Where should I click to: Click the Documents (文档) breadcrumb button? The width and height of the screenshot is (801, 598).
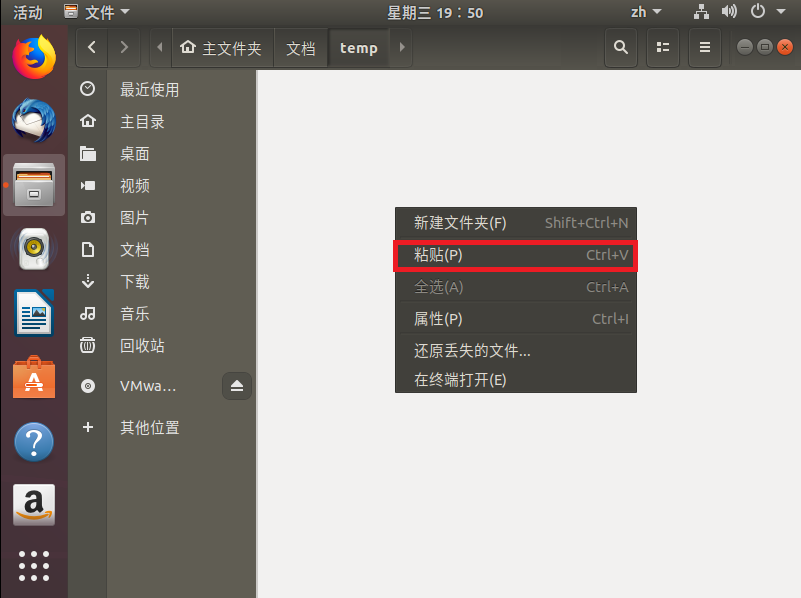(300, 48)
